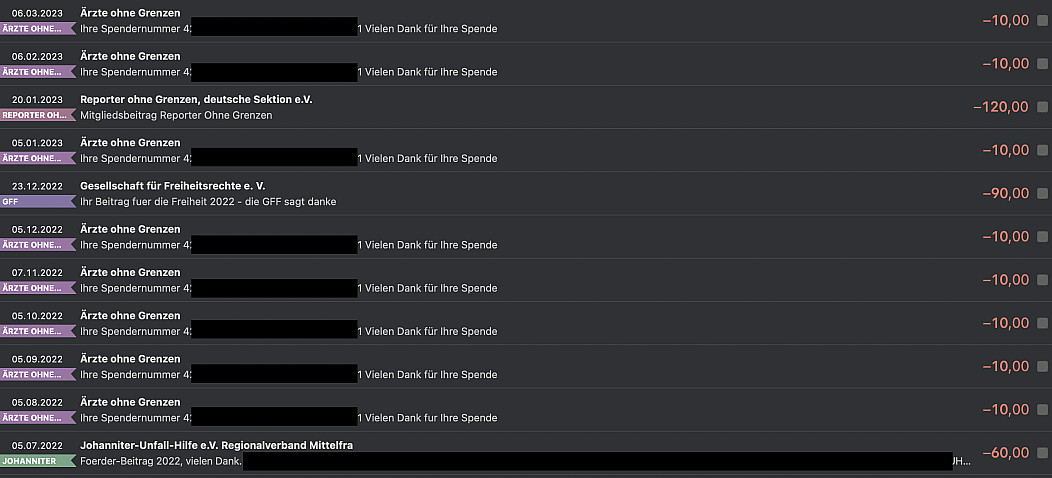This screenshot has width=1052, height=478.
Task: Click the ÄRZTE OHNE... tag under 06.02.2023
Action: [36, 72]
